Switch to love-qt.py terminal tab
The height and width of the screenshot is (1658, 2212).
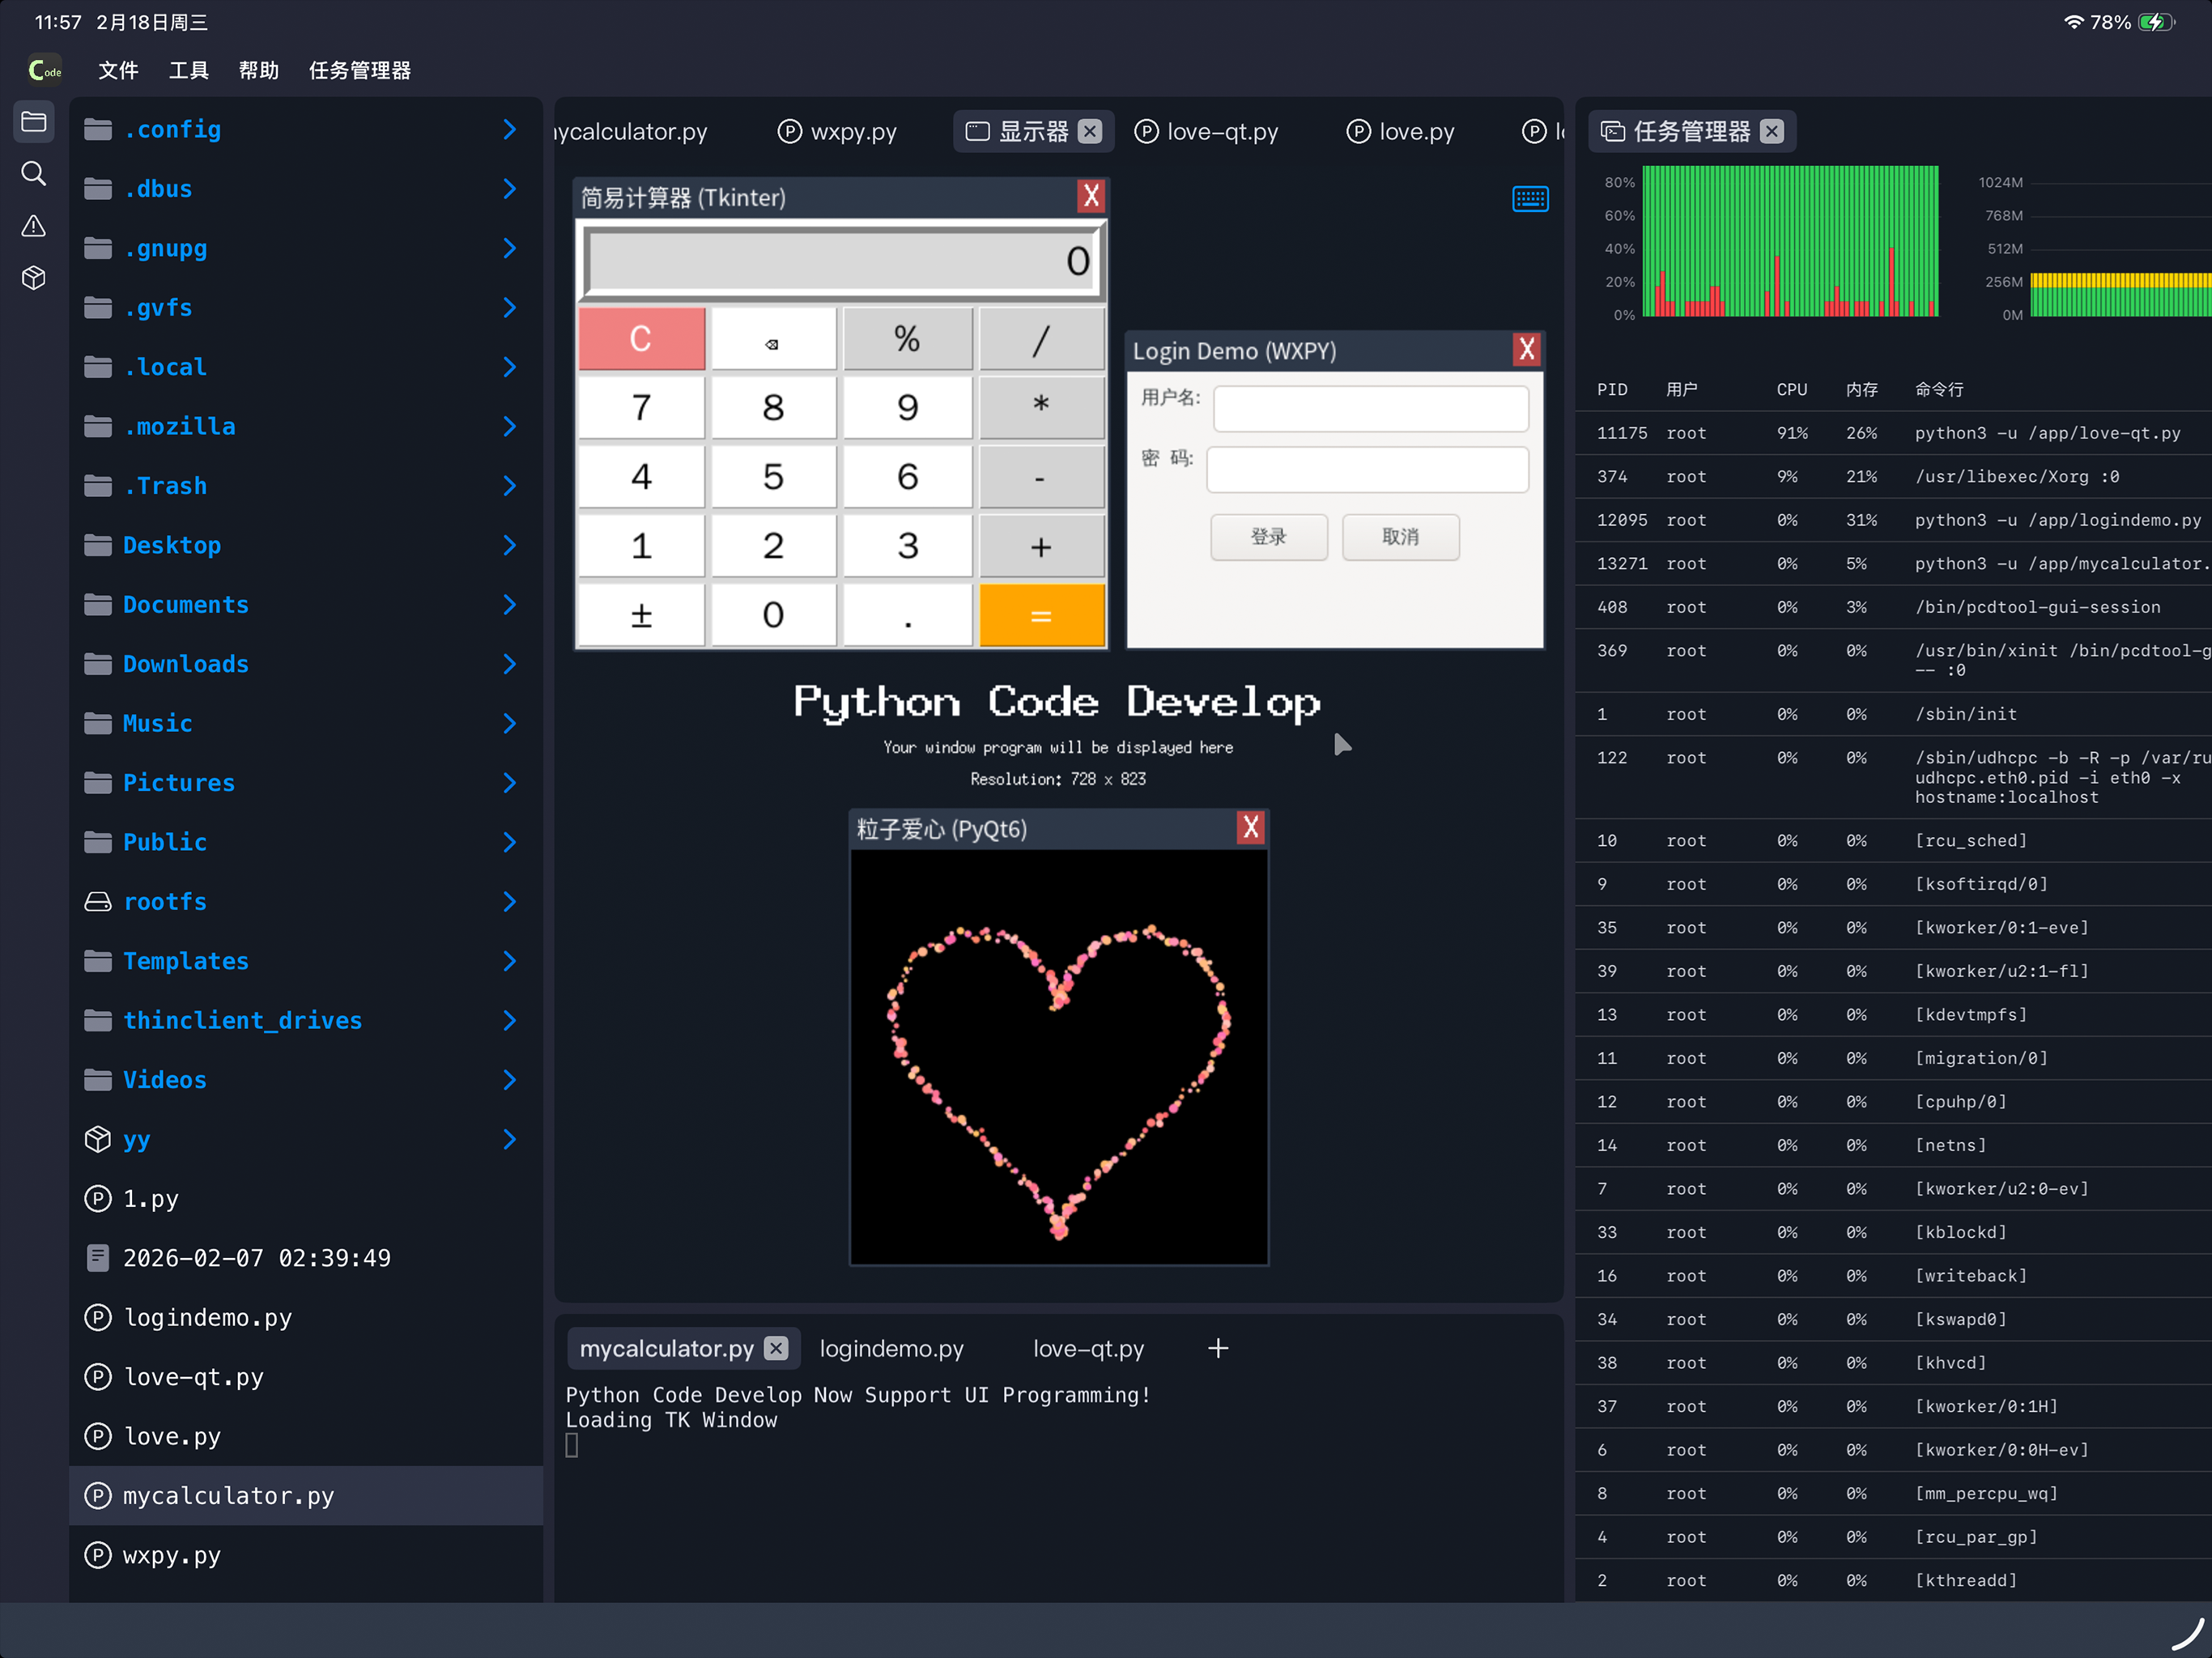[1088, 1348]
